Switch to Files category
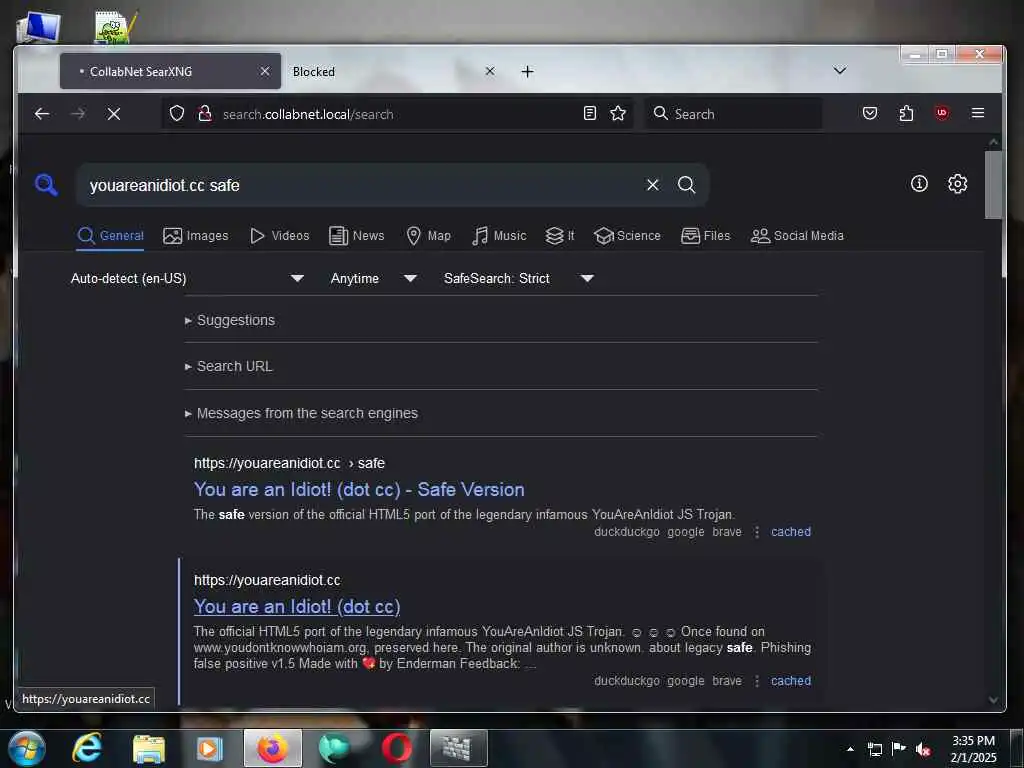Screen dimensions: 1024x768 (x=705, y=236)
